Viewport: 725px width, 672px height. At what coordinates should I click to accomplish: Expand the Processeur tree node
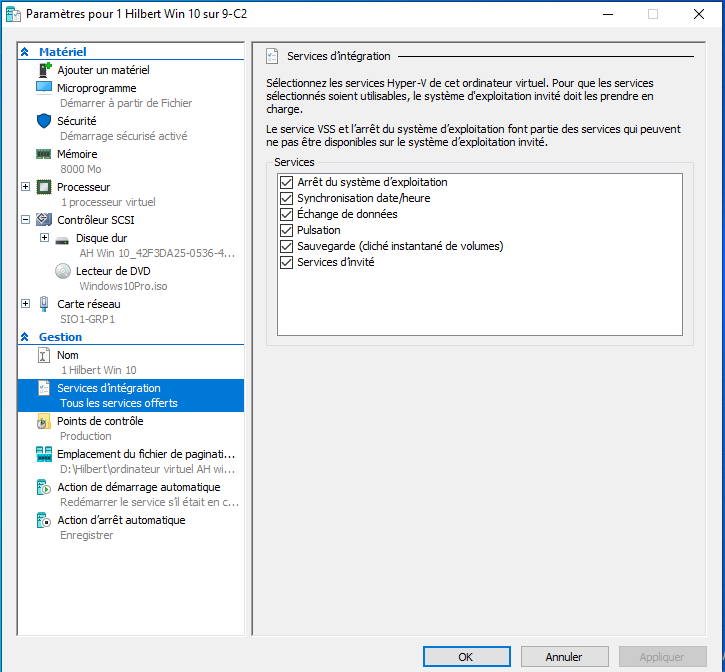point(25,187)
